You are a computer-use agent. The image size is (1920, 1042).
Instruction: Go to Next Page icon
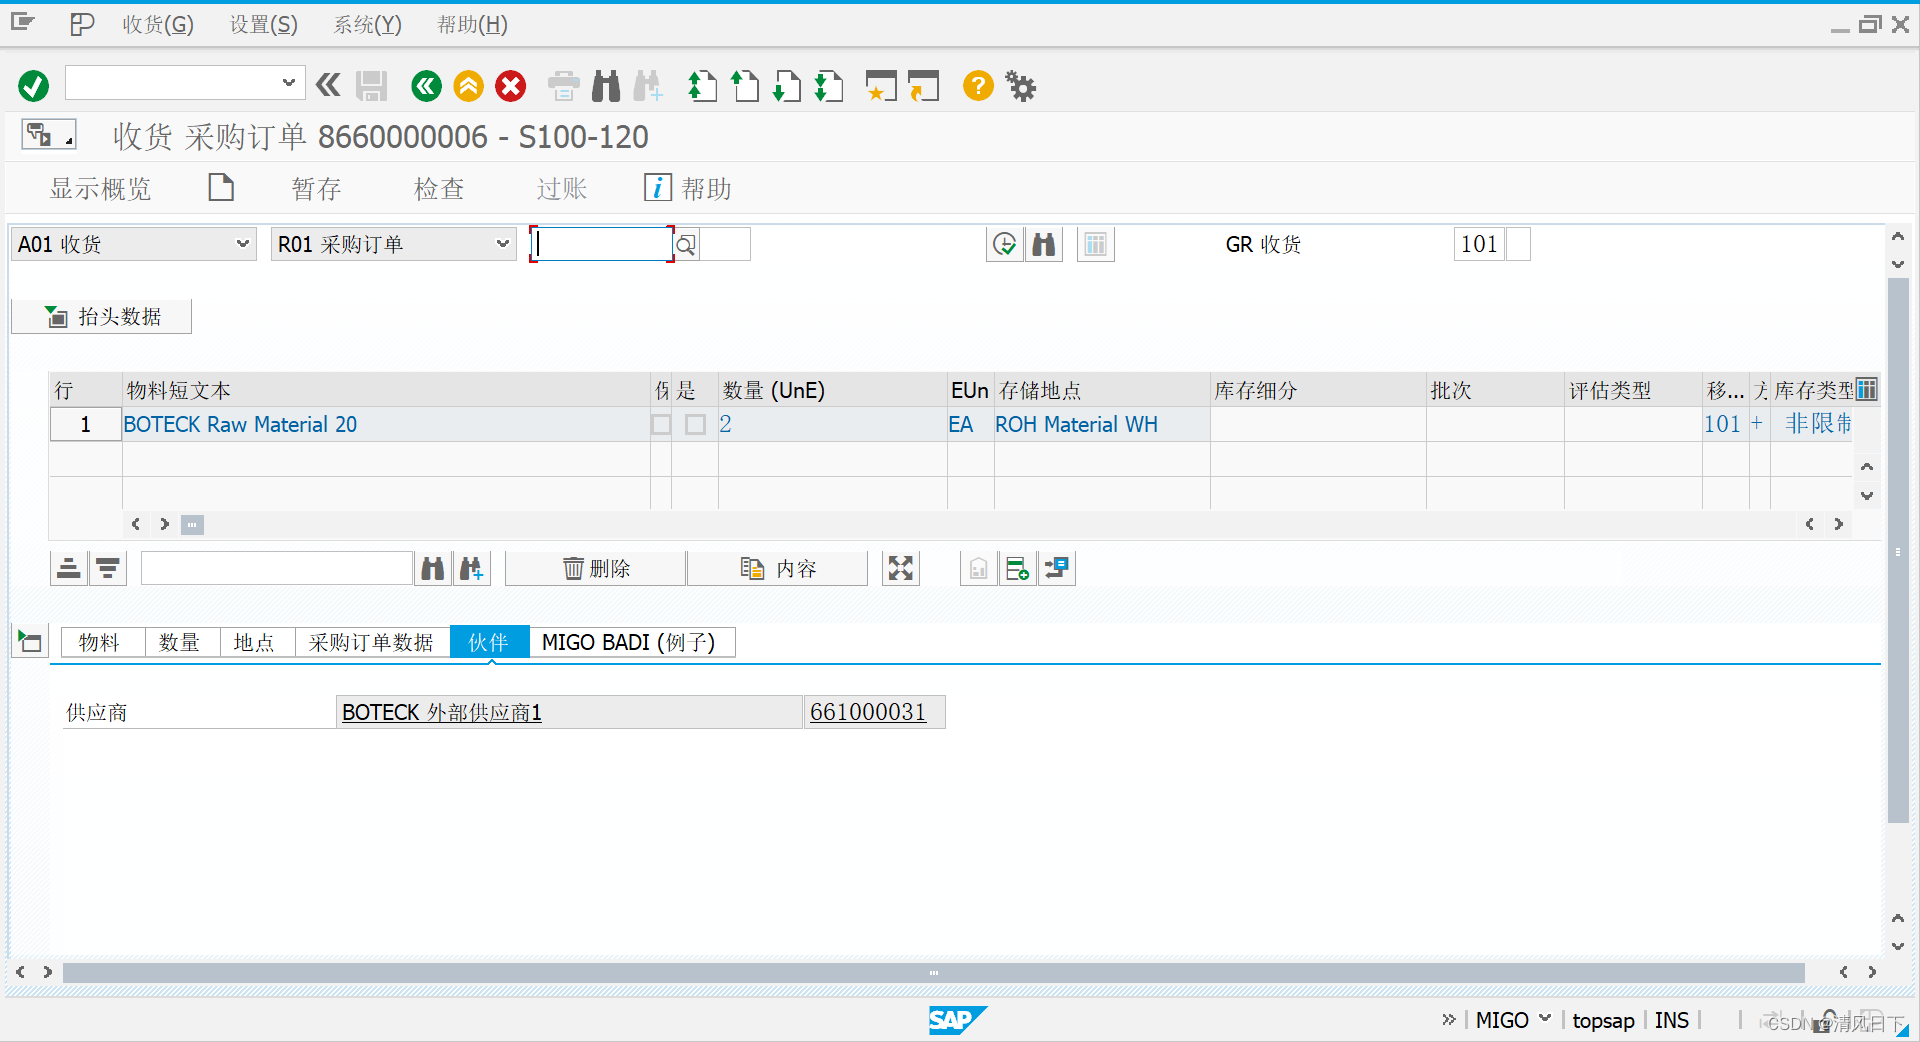[787, 86]
